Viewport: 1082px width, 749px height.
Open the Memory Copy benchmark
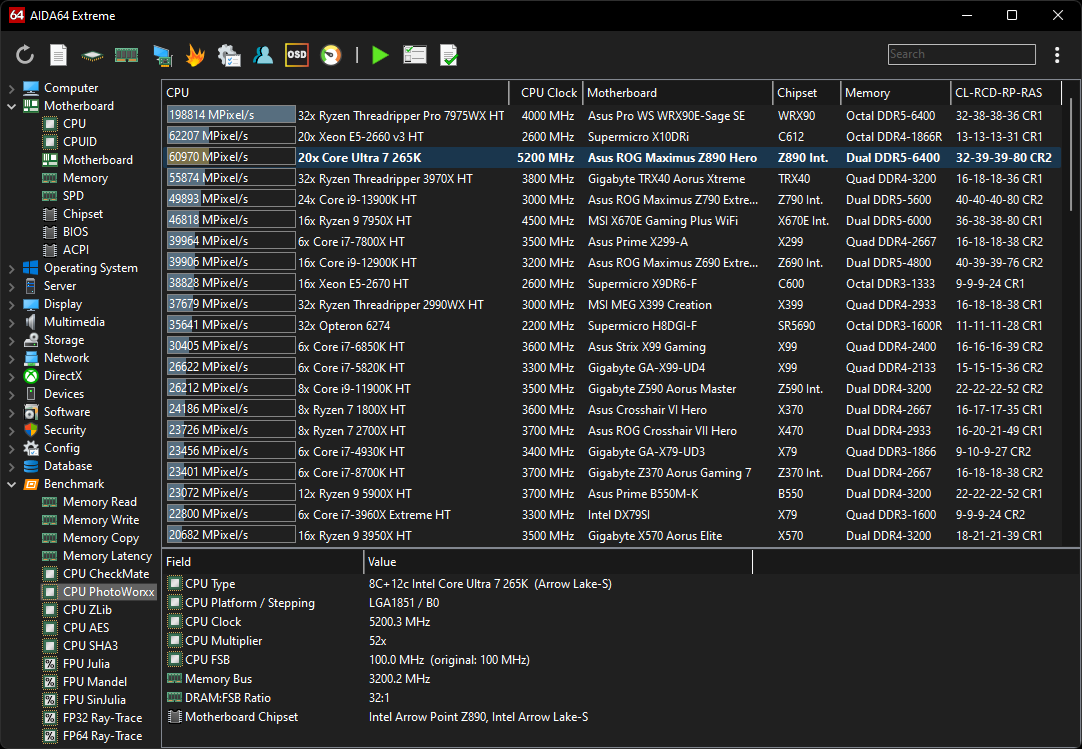pos(101,538)
